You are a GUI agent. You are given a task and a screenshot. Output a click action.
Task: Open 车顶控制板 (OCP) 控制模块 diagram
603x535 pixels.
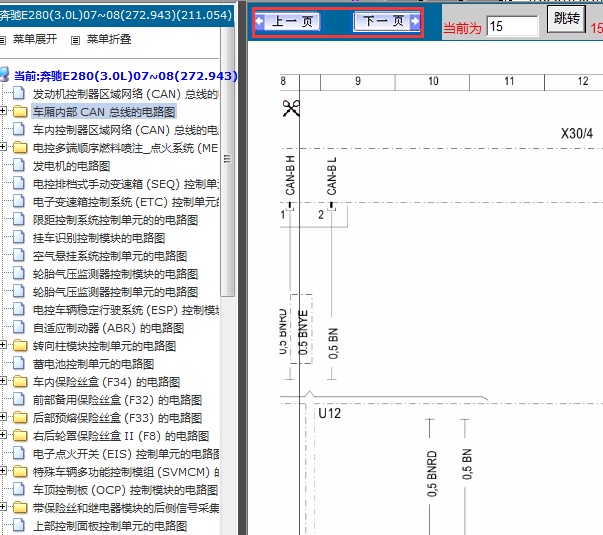[x=125, y=490]
